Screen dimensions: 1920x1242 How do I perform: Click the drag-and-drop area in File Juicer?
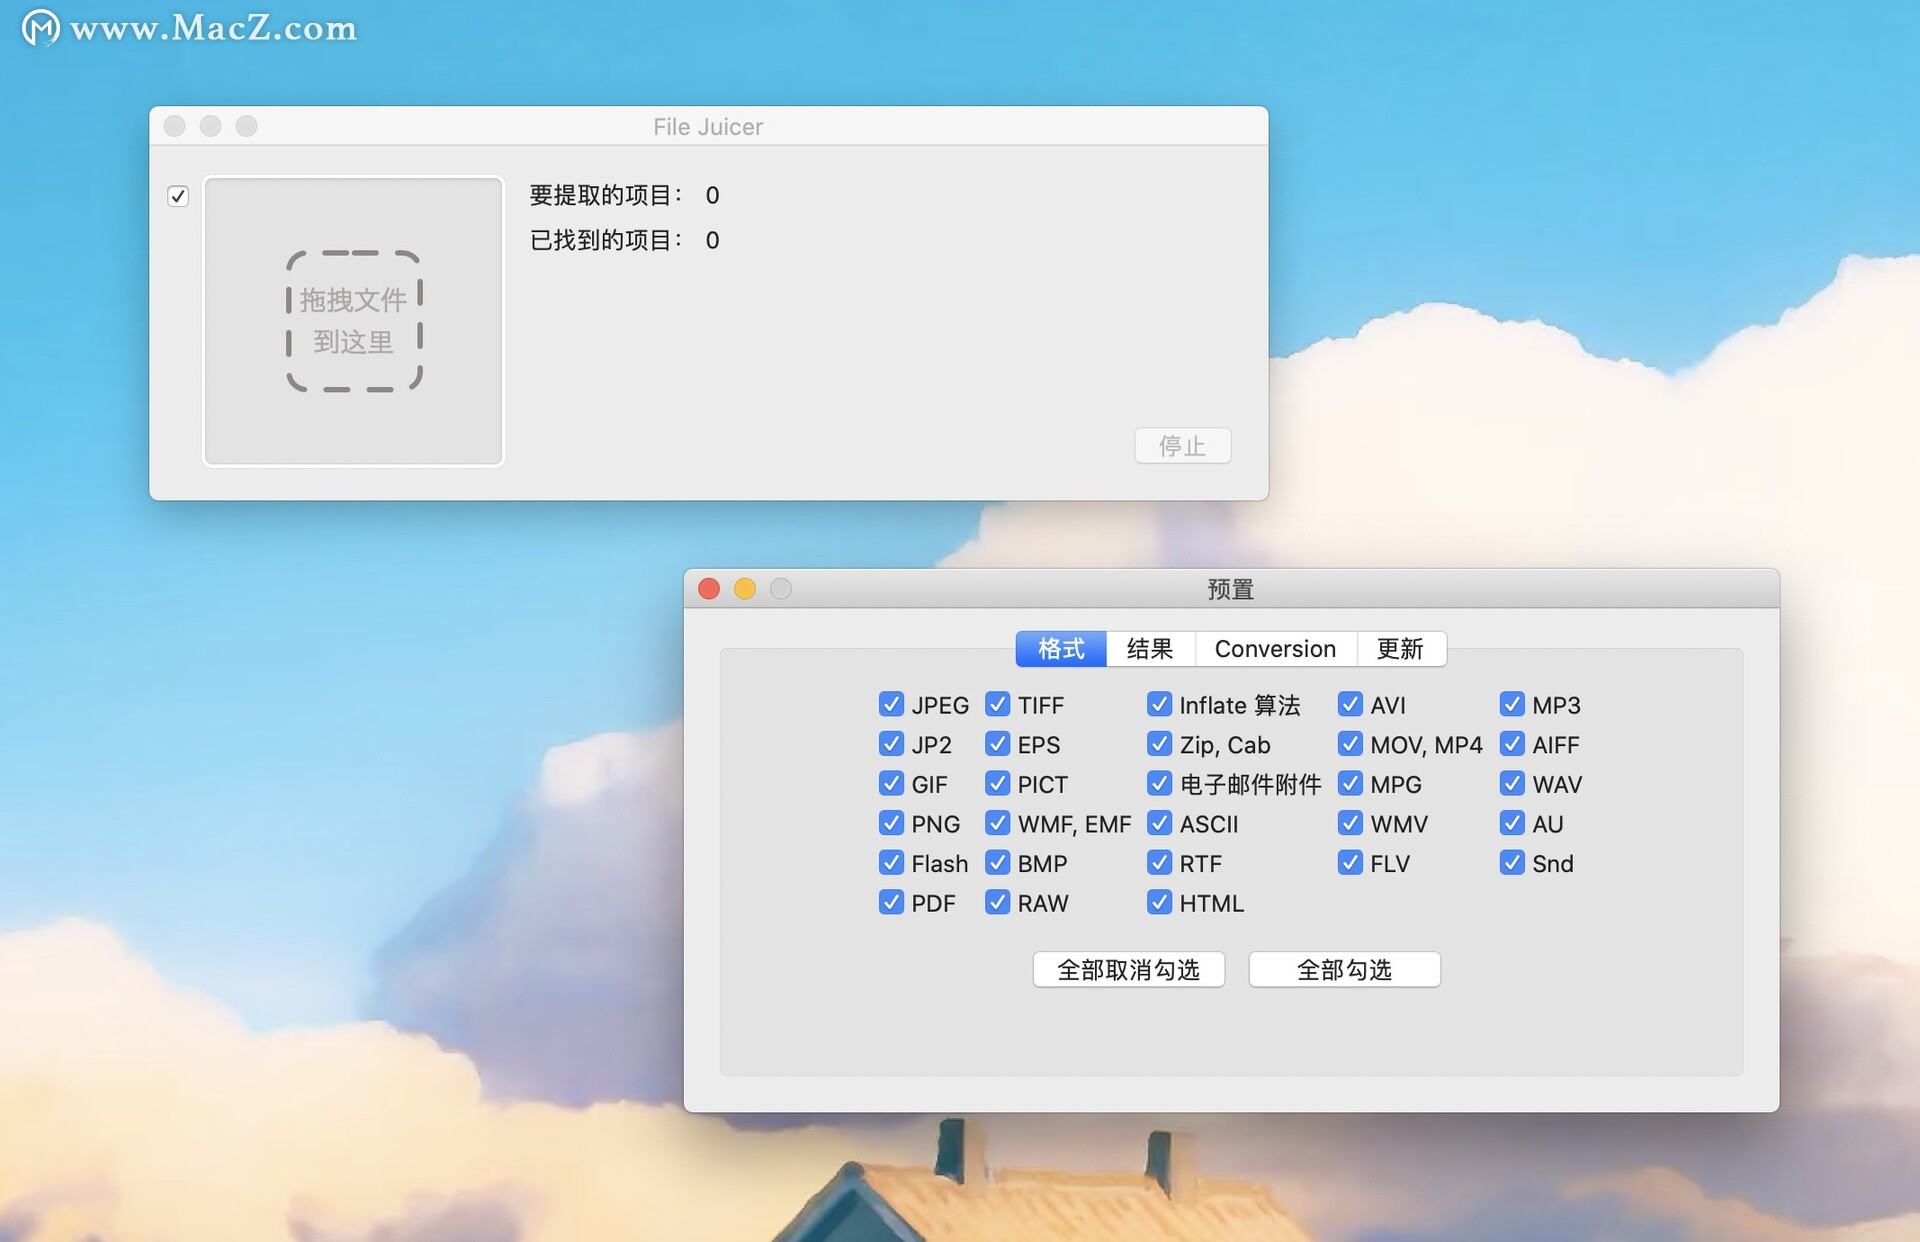[x=353, y=320]
